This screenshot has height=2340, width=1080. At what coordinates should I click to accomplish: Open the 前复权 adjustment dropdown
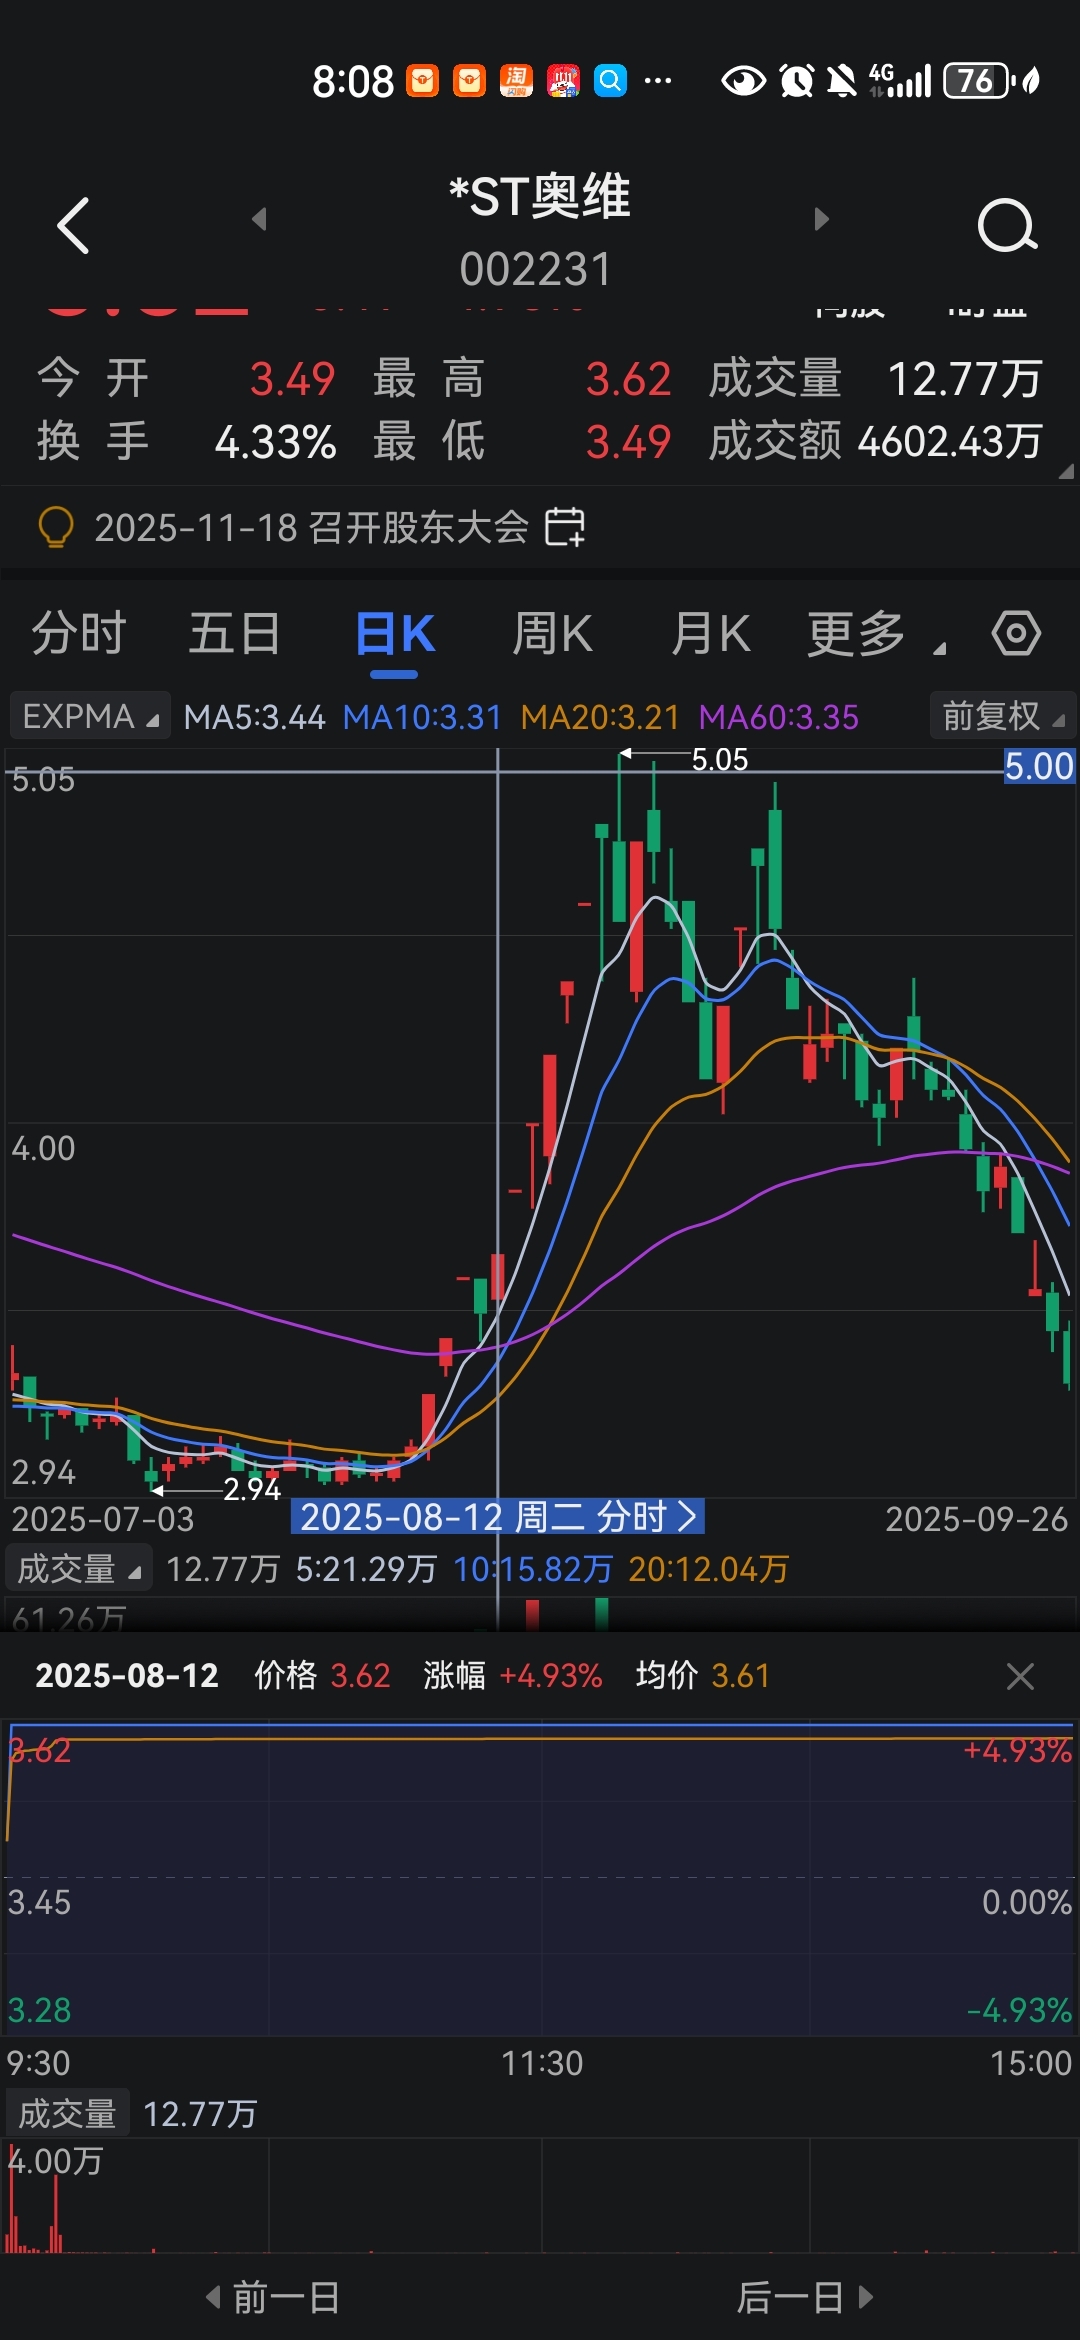click(1003, 716)
